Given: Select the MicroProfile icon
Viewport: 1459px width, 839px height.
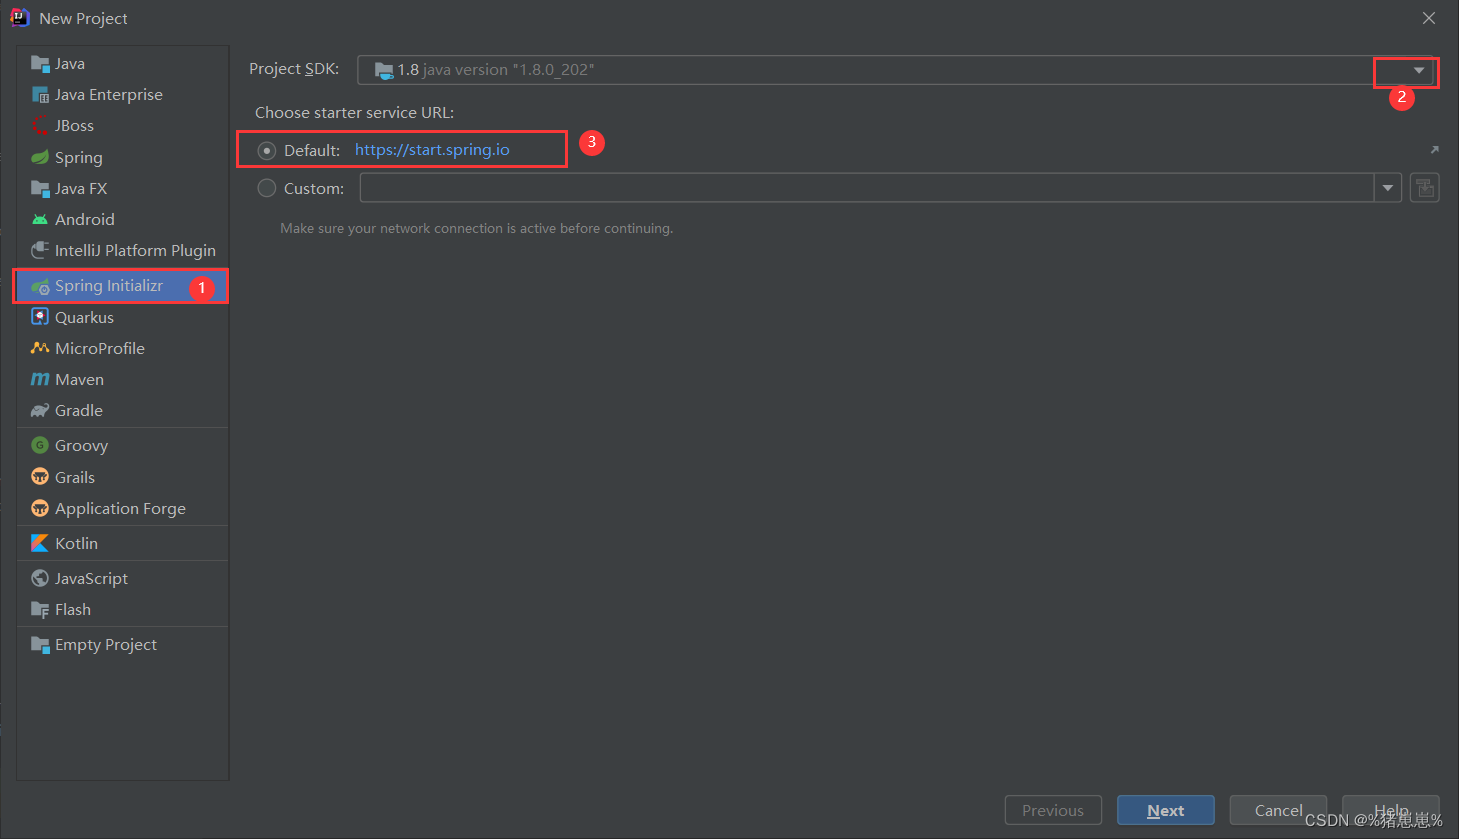Looking at the screenshot, I should click(x=40, y=349).
